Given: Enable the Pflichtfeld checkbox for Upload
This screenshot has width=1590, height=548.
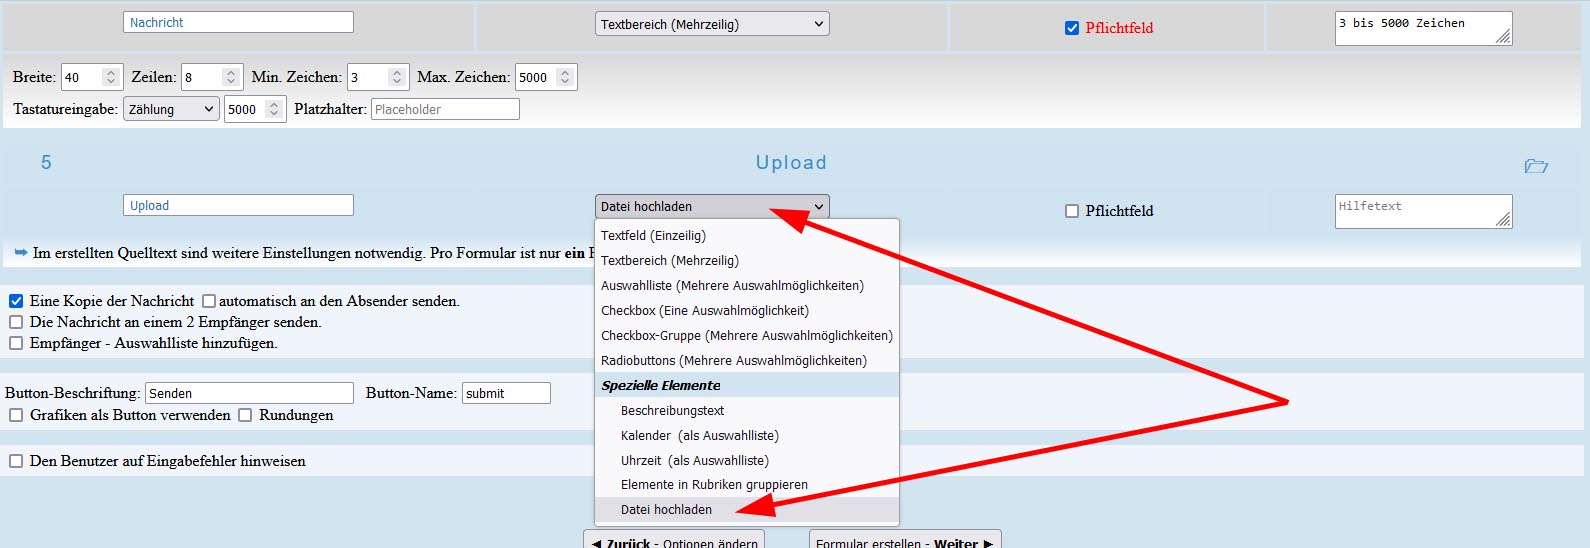Looking at the screenshot, I should click(1072, 211).
